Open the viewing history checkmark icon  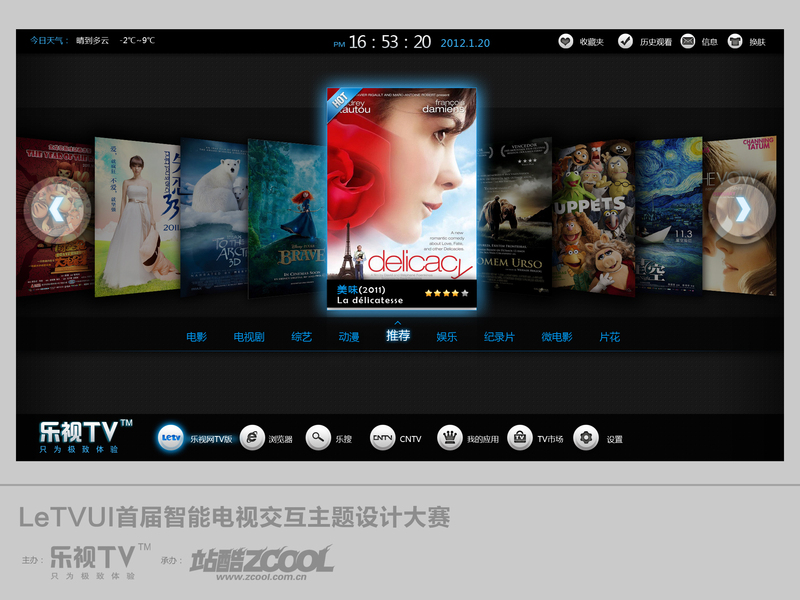(625, 41)
